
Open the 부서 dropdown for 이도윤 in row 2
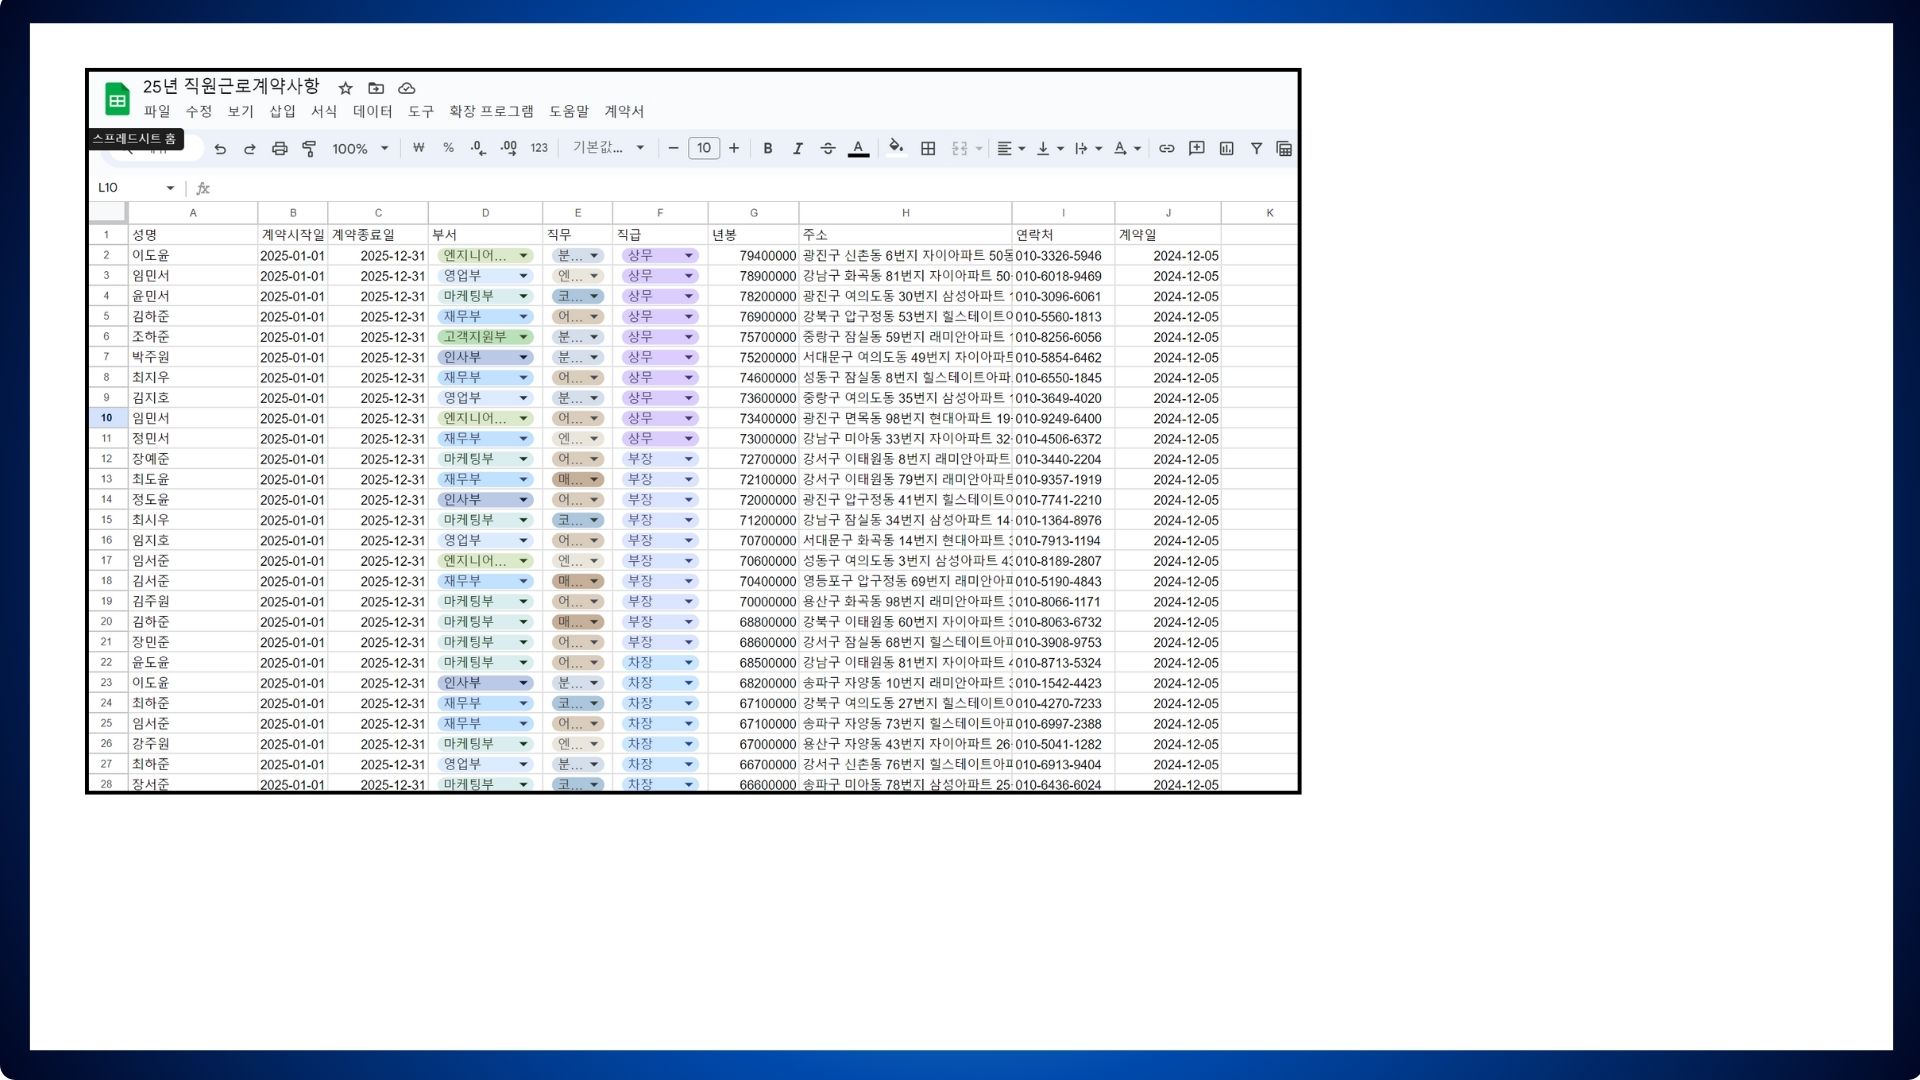(x=523, y=256)
